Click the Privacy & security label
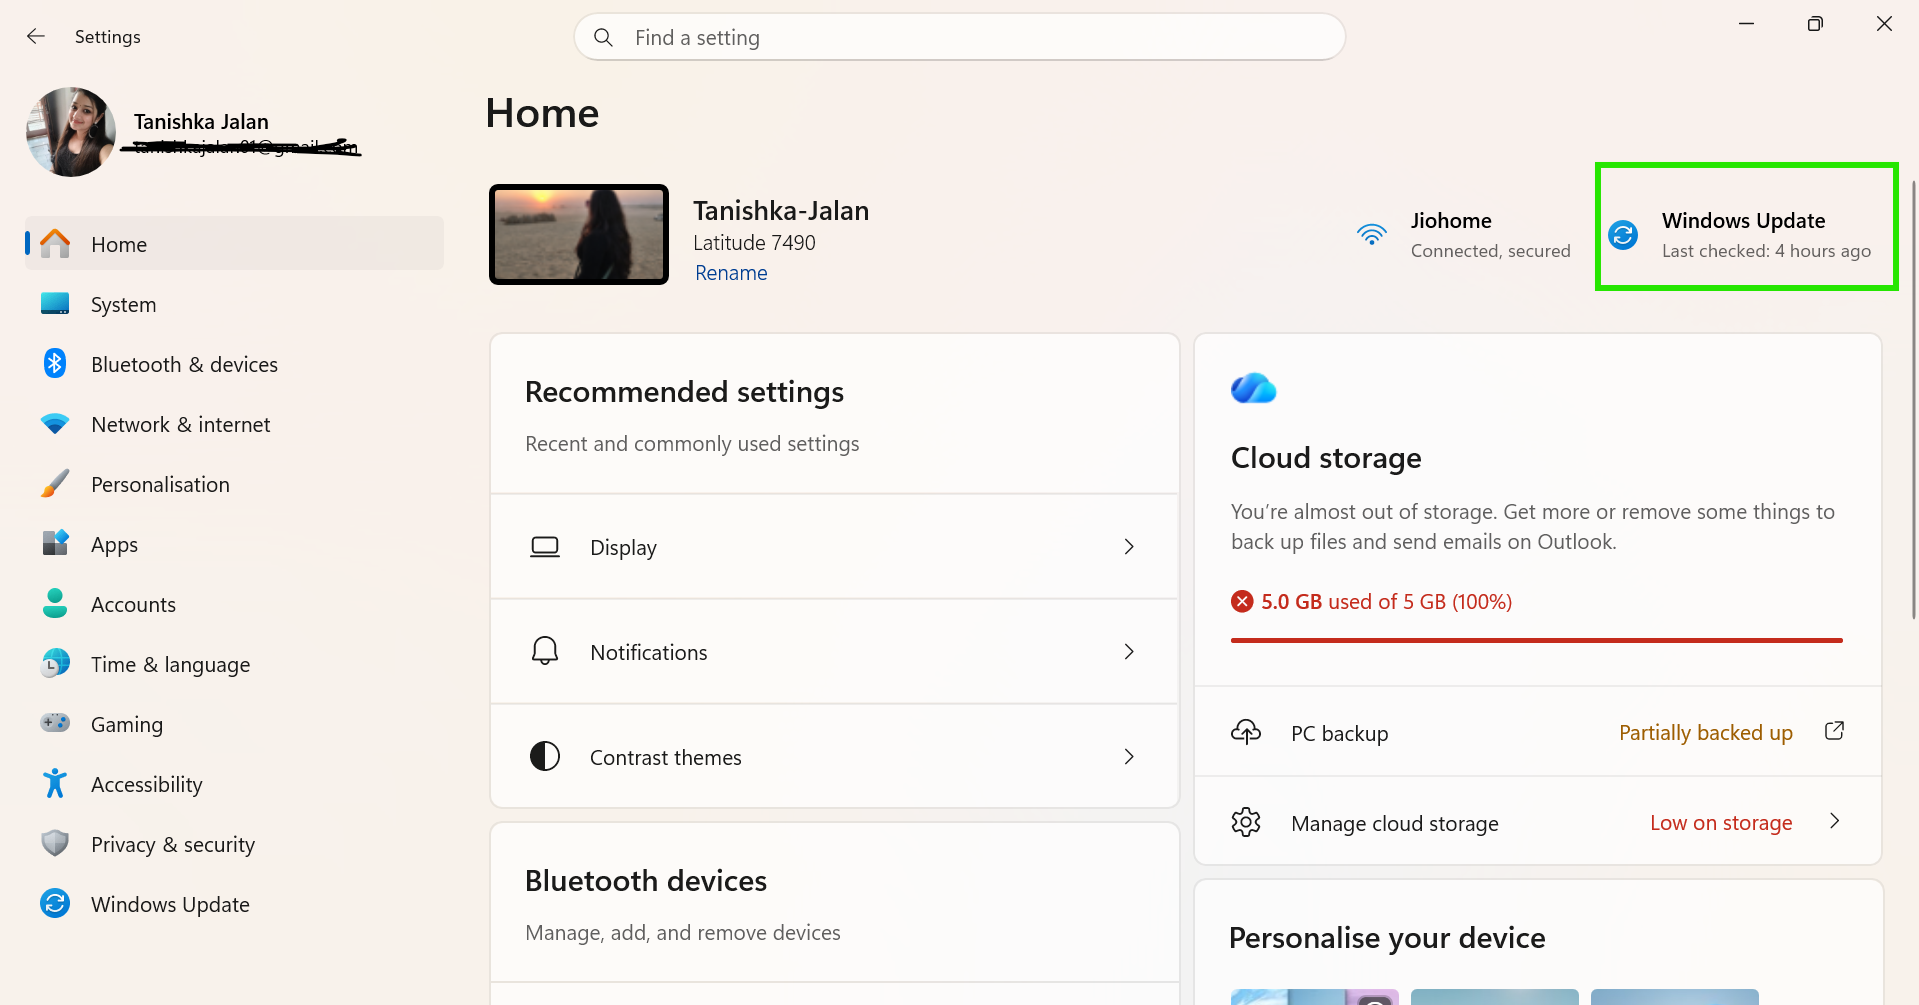Screen dimensions: 1919x1005 click(173, 845)
